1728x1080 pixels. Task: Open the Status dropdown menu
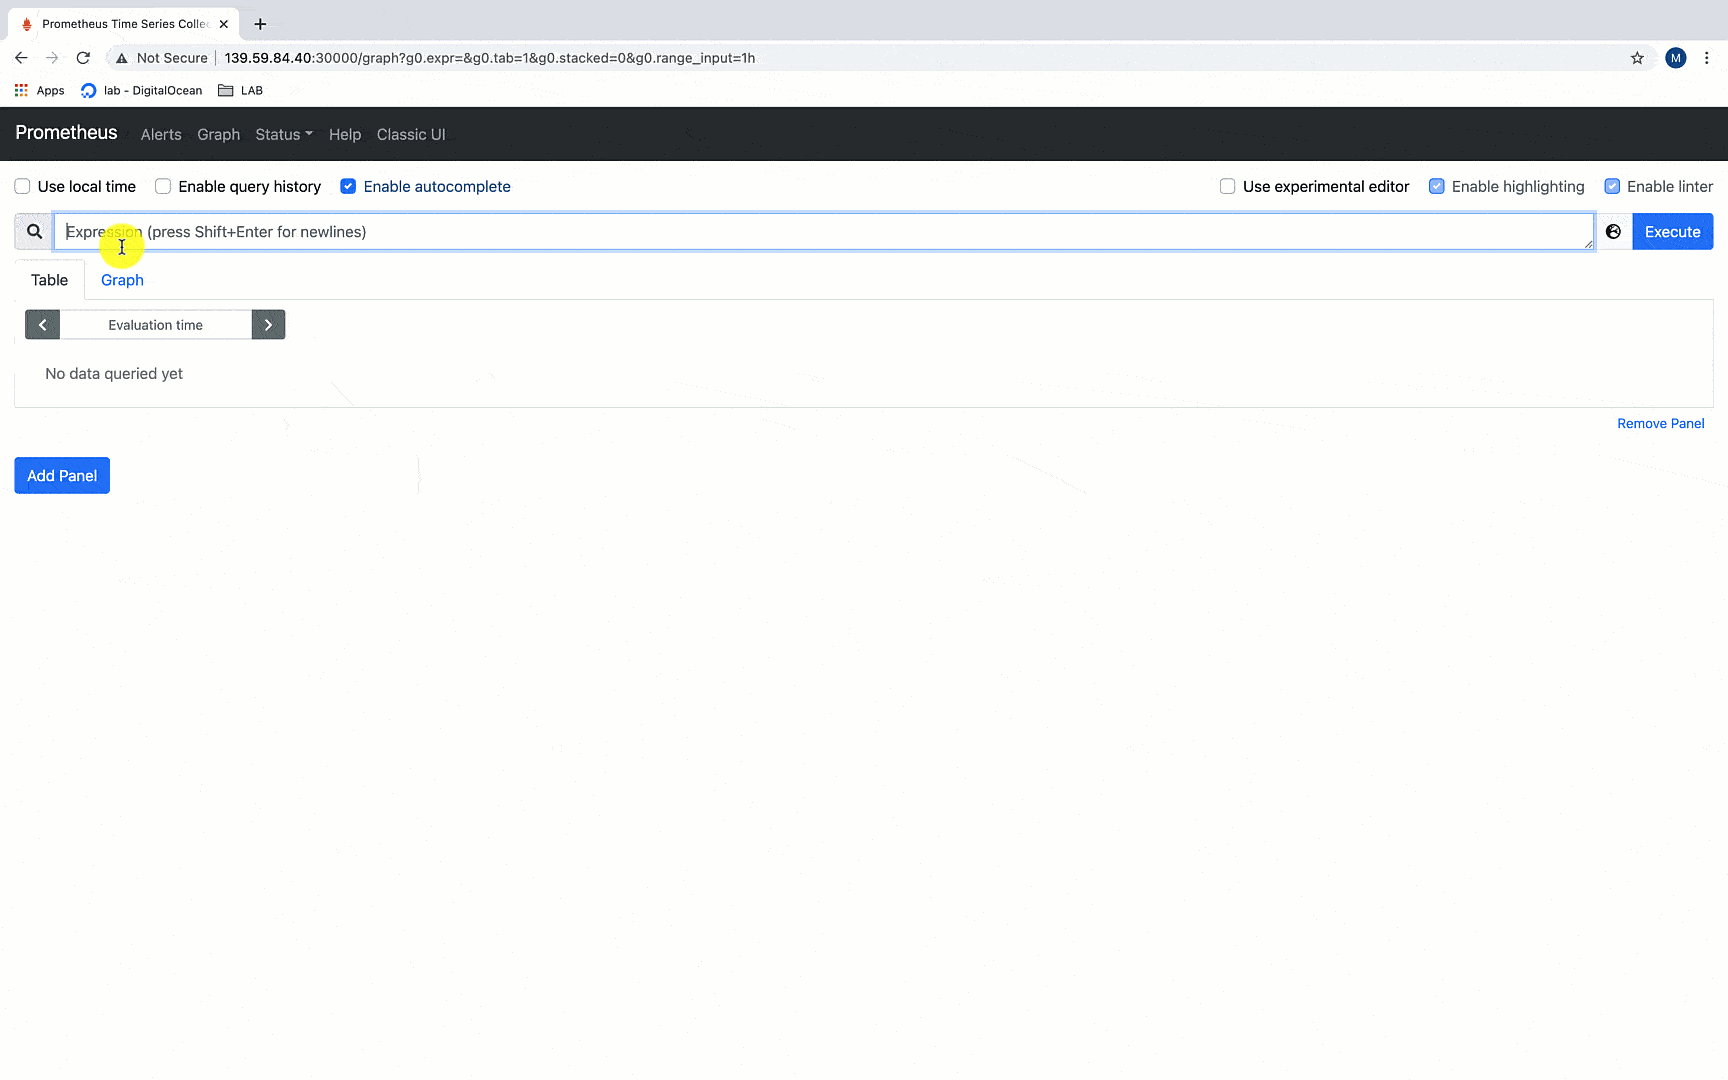[x=283, y=134]
